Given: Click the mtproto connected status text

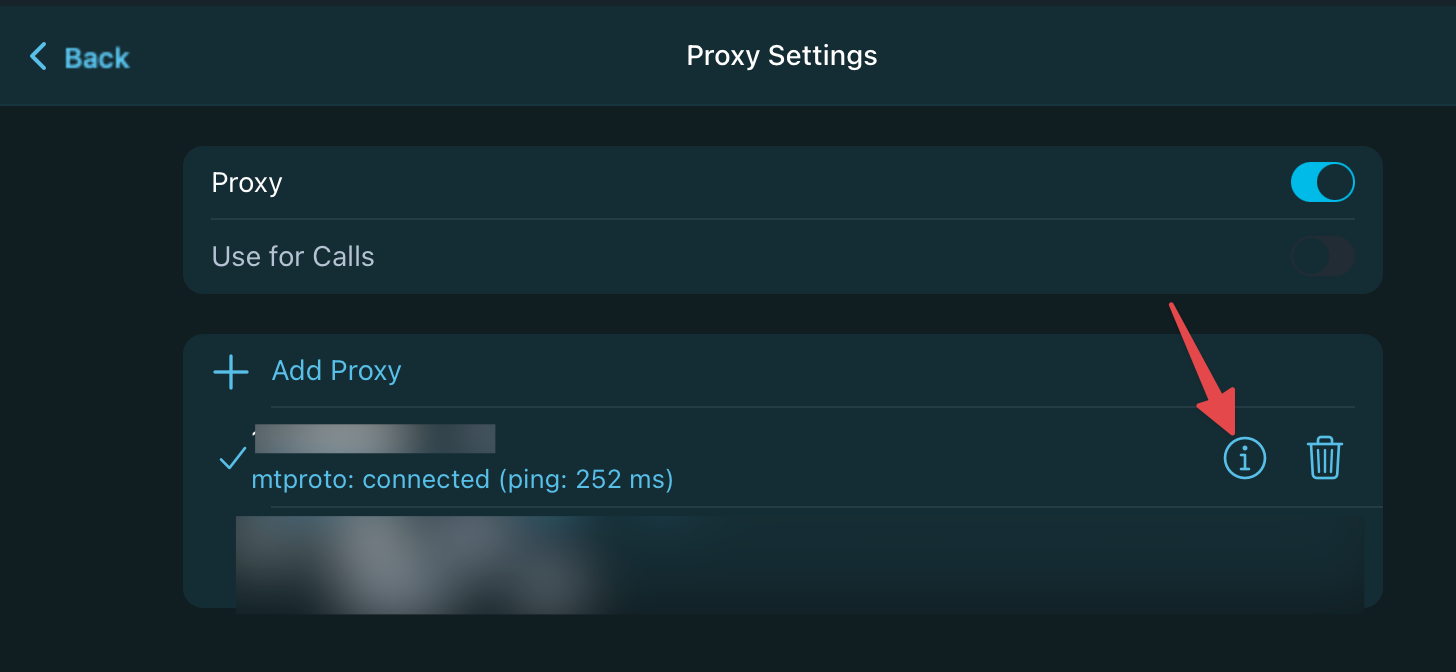Looking at the screenshot, I should coord(462,480).
